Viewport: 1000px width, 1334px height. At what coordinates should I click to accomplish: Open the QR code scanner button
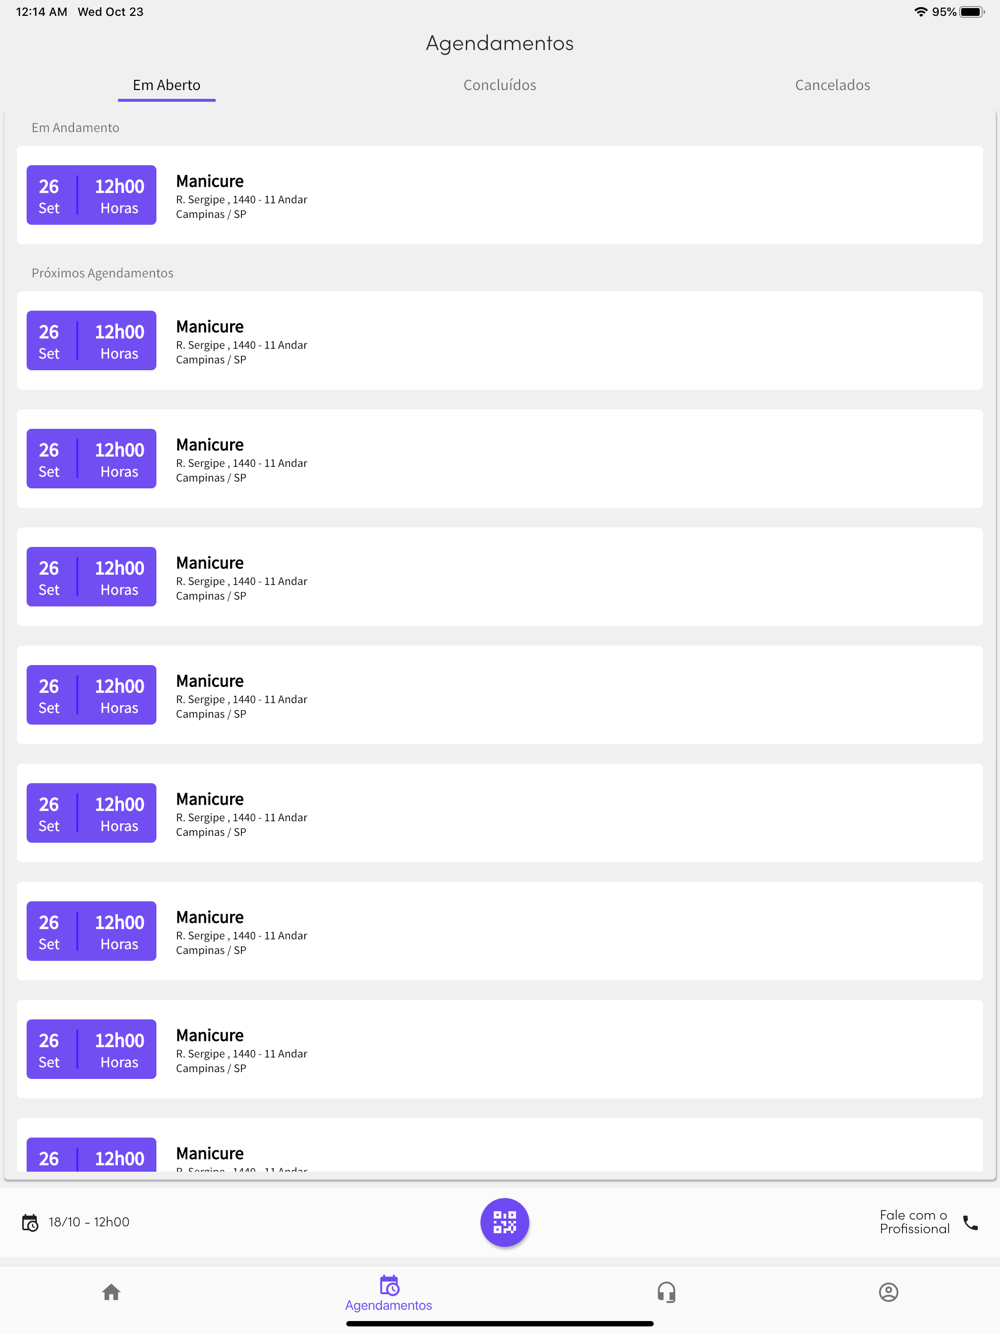click(x=504, y=1222)
